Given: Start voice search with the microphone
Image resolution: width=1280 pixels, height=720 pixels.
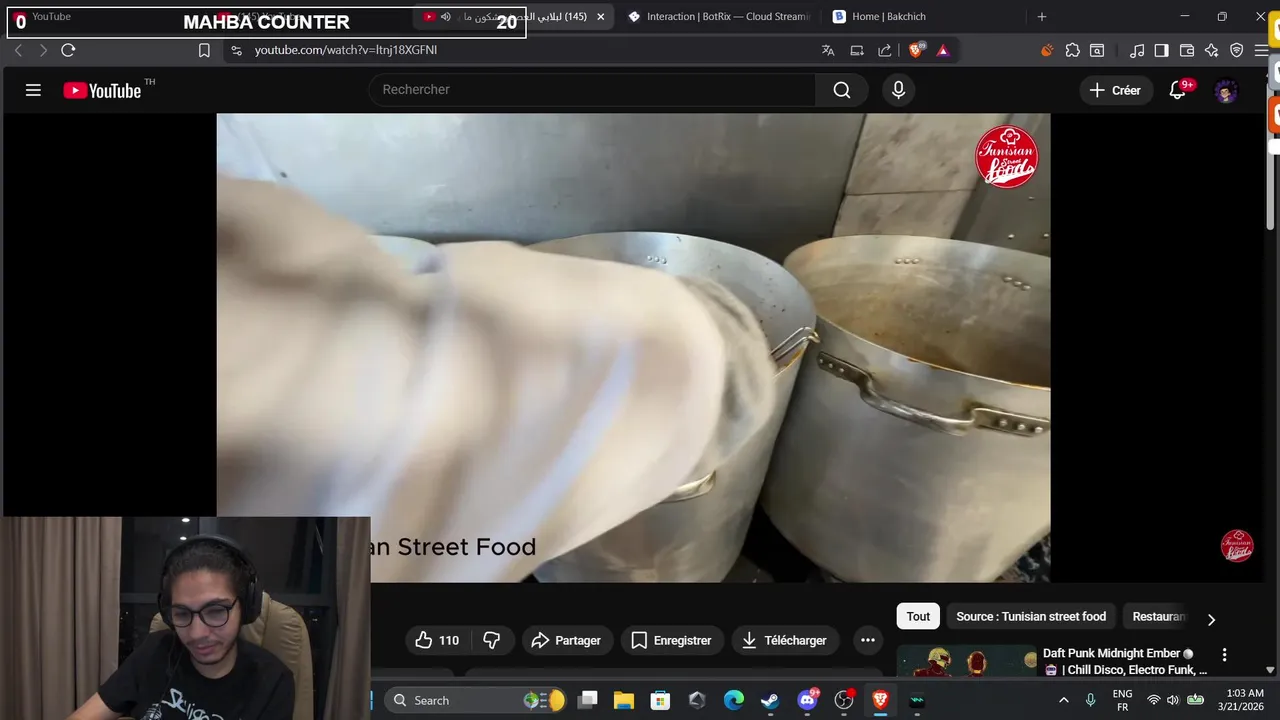Looking at the screenshot, I should (x=898, y=90).
